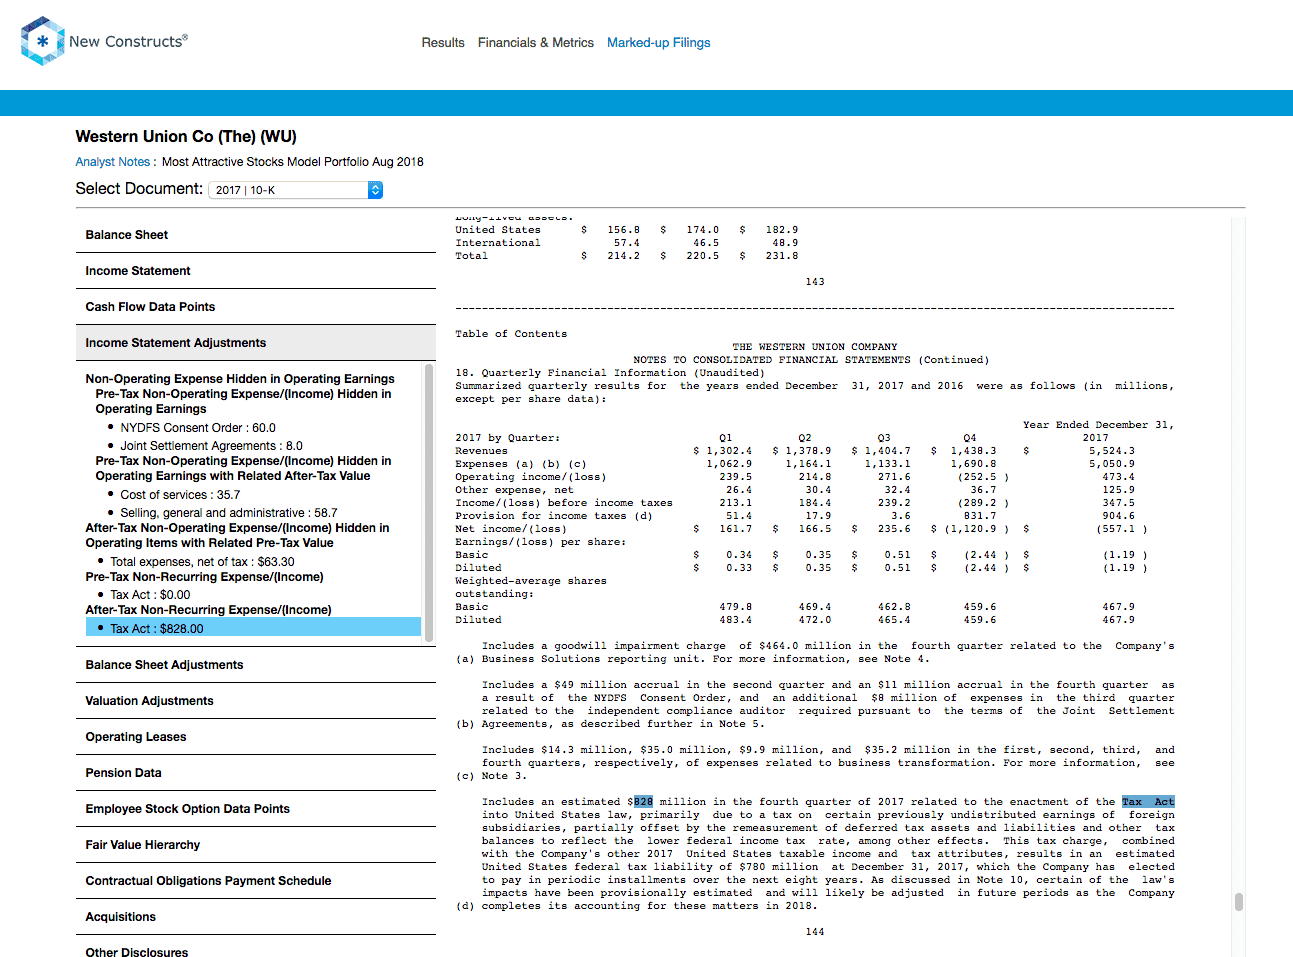Expand the Income Statement section
Screen dimensions: 1293x957
256,271
